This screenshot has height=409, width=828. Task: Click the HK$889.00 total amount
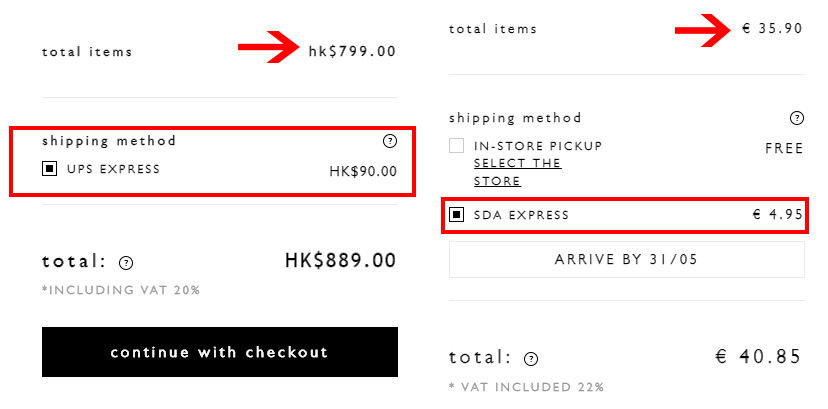pos(340,261)
